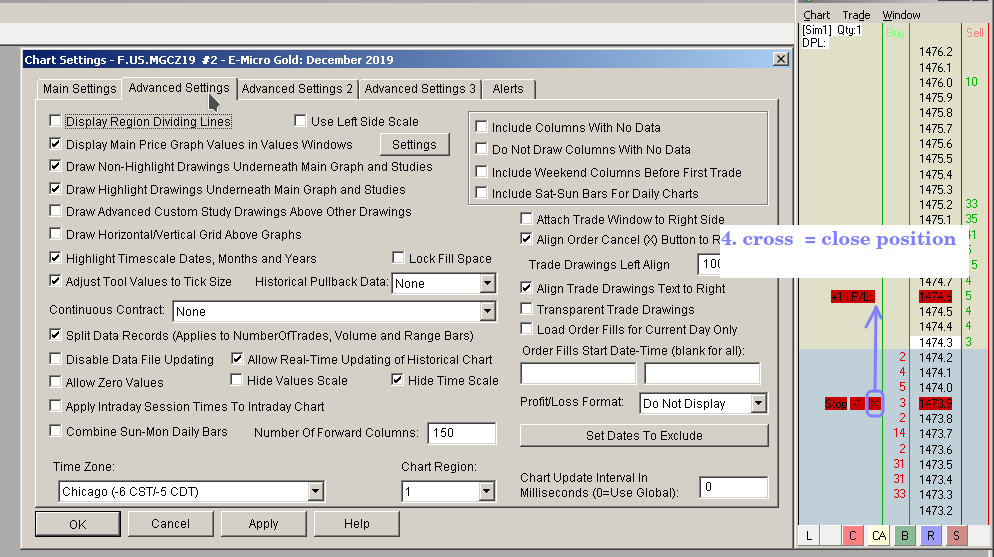Open the Trade menu in DOM window

click(856, 15)
